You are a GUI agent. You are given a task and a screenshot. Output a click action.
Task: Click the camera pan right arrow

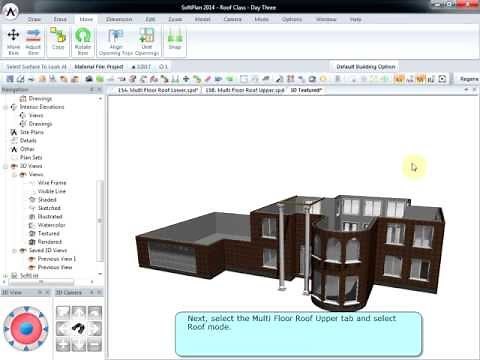coord(95,329)
